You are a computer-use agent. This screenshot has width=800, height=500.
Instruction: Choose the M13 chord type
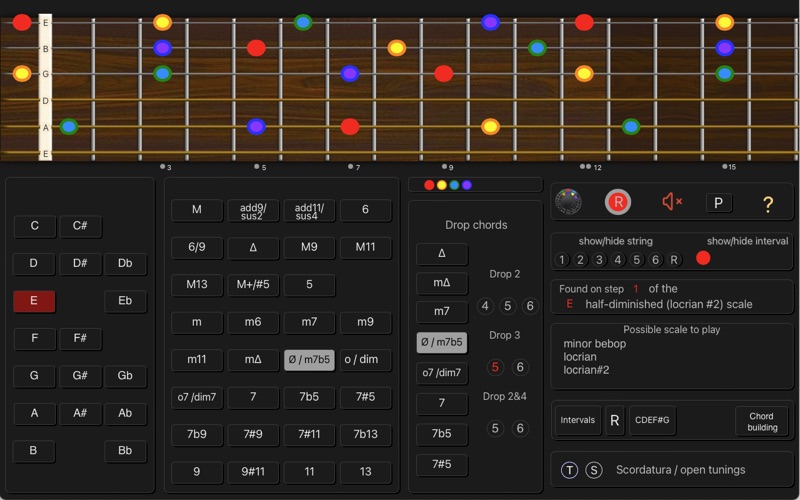coord(197,284)
